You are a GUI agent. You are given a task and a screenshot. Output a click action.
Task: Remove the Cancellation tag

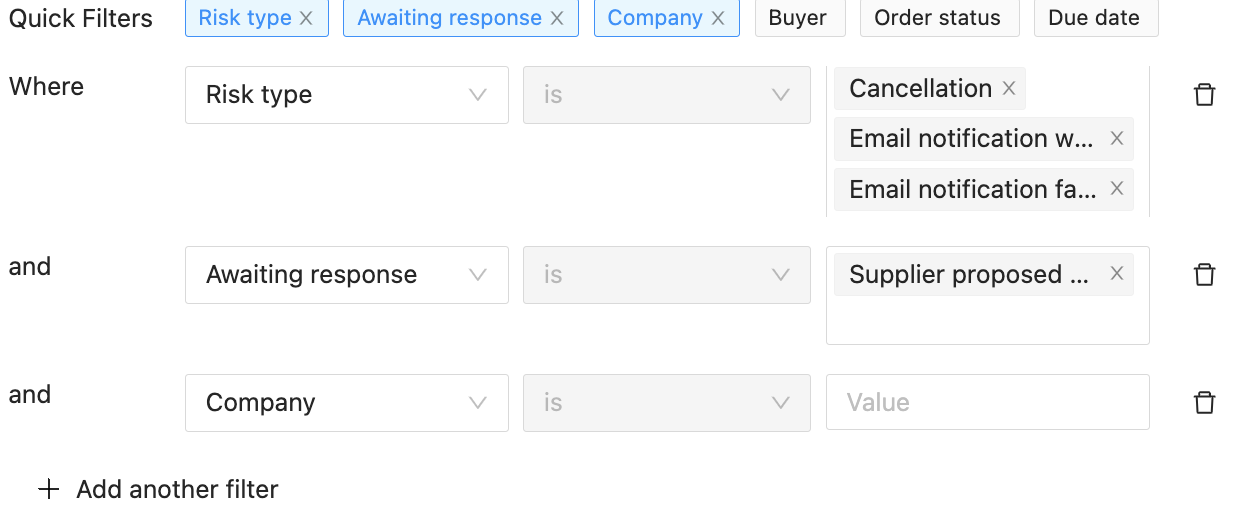pos(1009,88)
